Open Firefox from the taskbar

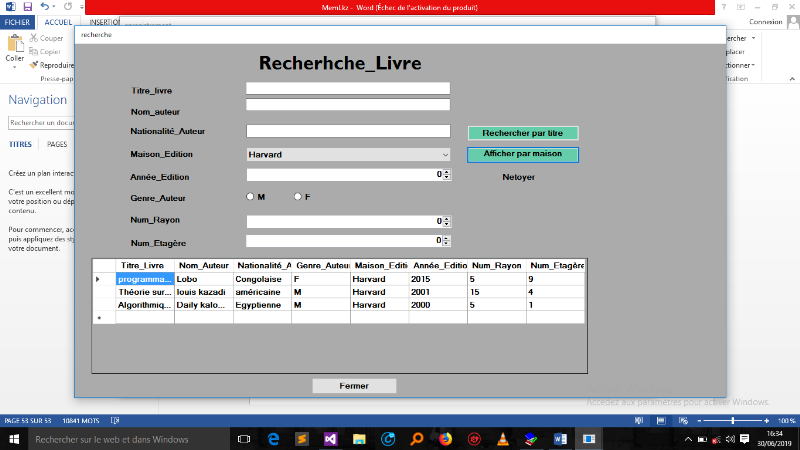(x=445, y=439)
